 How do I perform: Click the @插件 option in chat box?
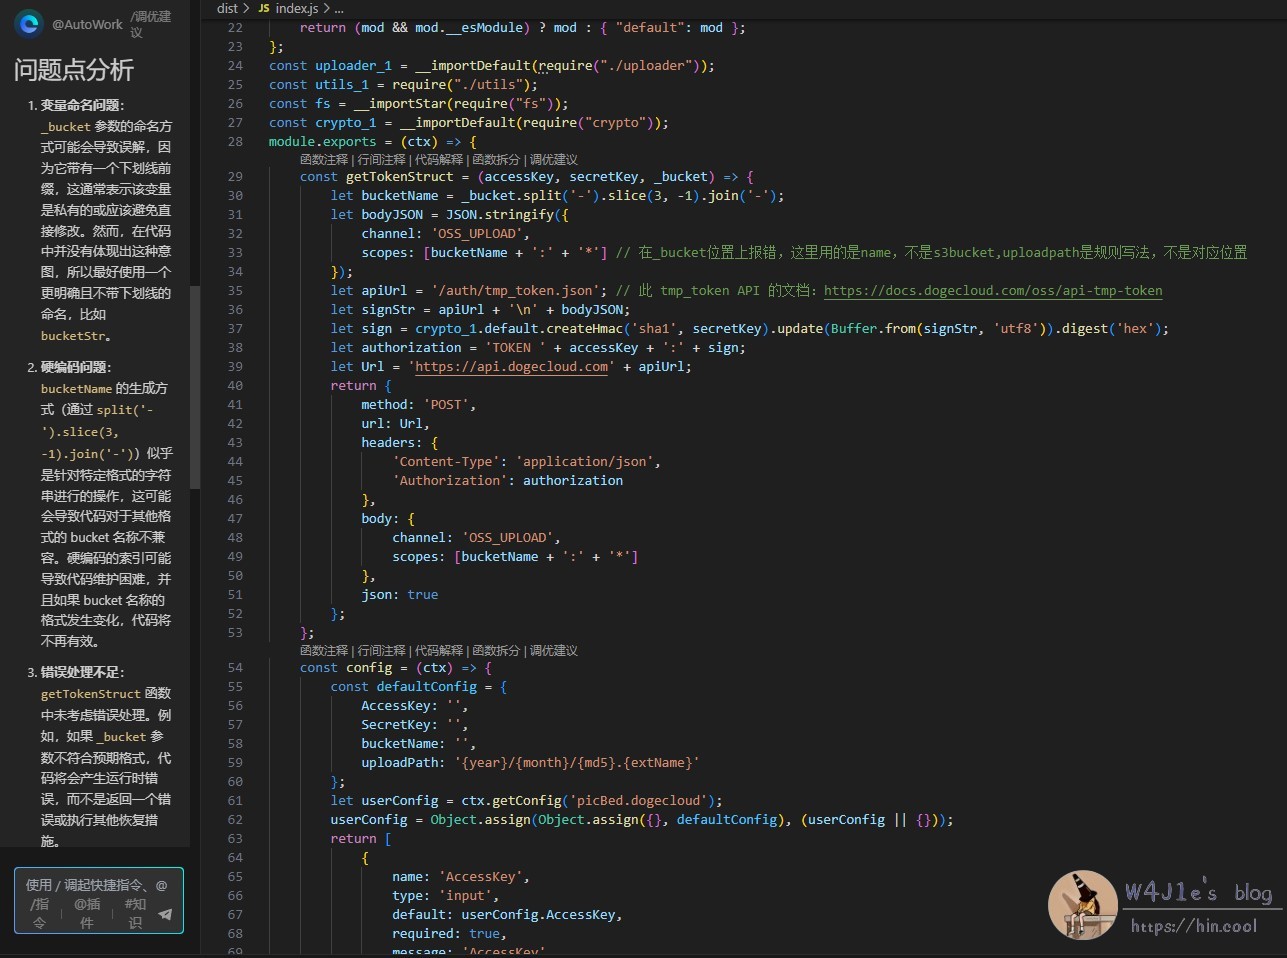[87, 913]
